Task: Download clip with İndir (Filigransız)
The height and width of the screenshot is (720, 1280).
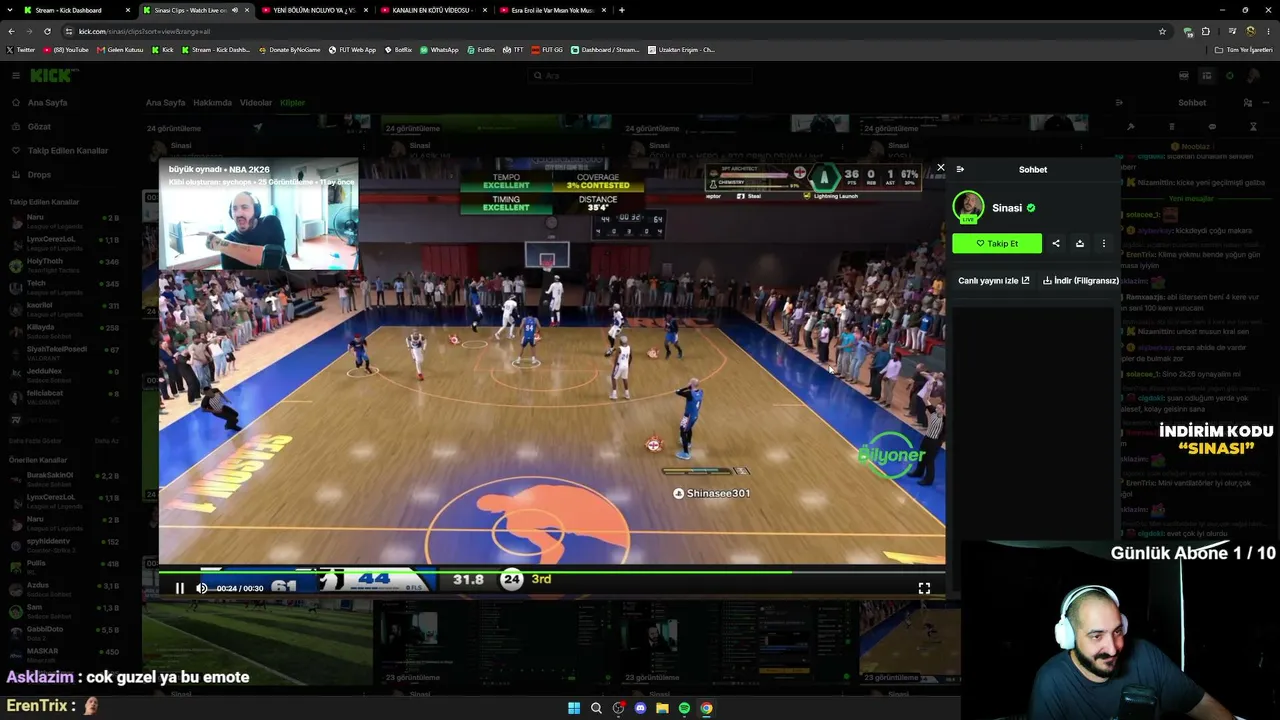Action: coord(1081,281)
